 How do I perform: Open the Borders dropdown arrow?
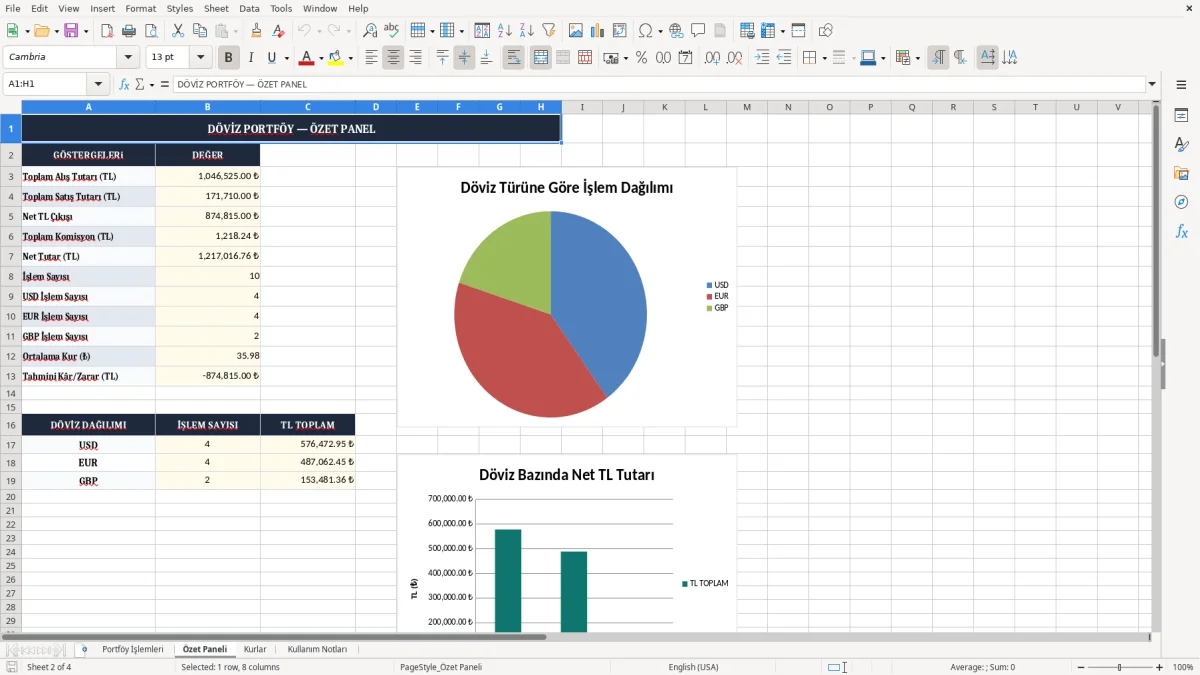823,58
